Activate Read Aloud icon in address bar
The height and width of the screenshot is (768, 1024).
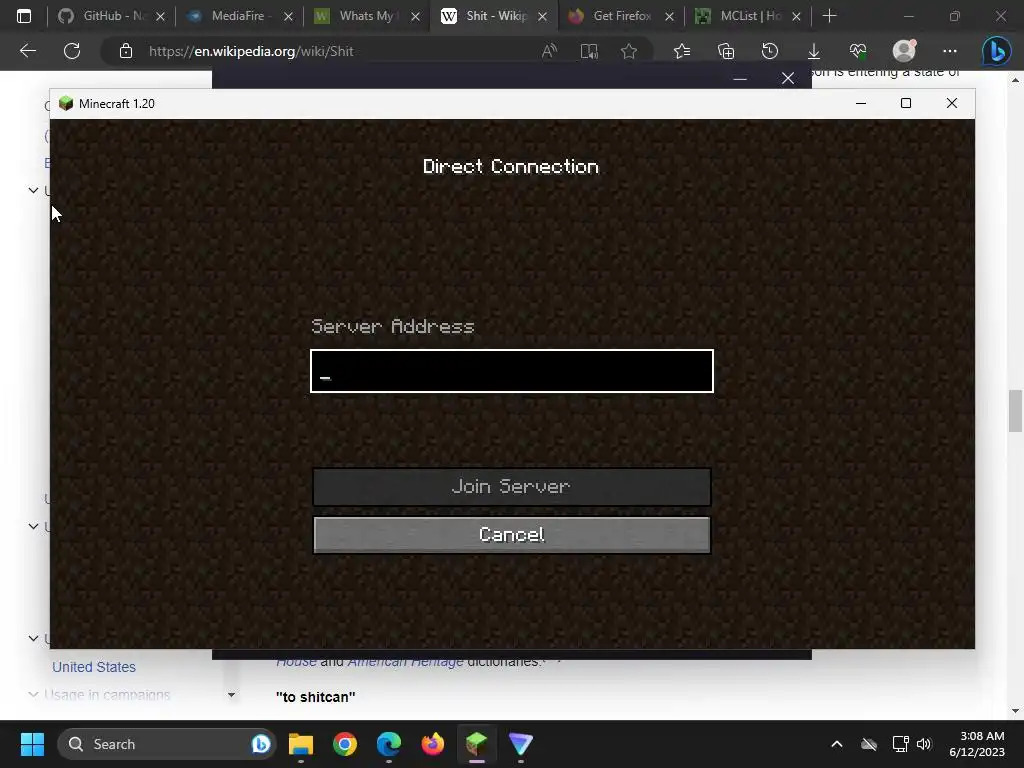(x=549, y=51)
